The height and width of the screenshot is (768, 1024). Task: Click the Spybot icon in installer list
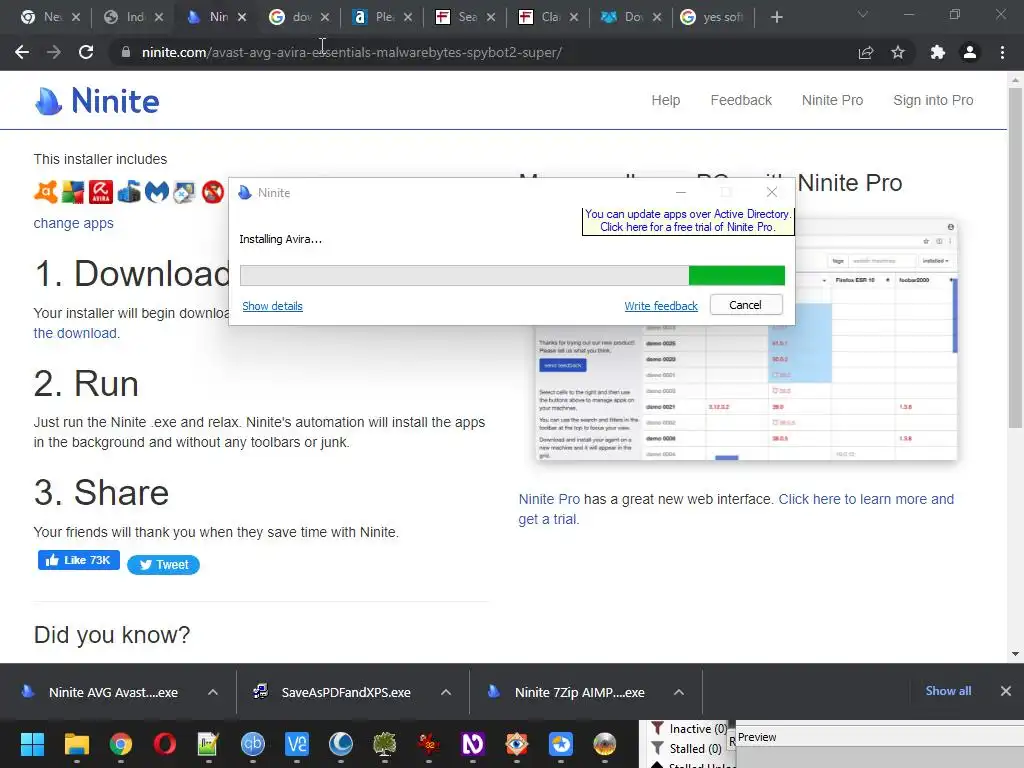pyautogui.click(x=184, y=192)
